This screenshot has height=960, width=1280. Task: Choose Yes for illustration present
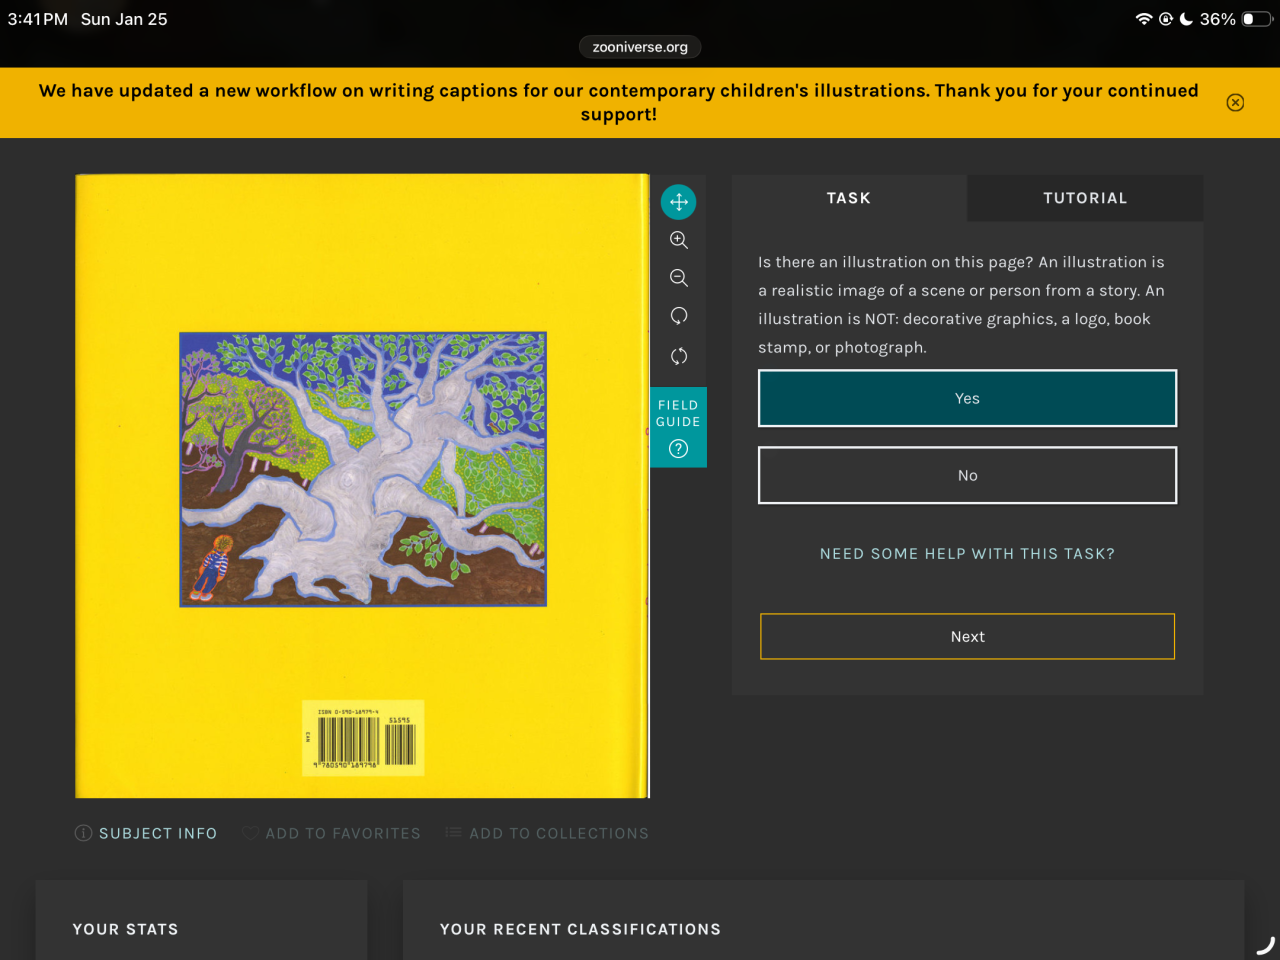[x=967, y=398]
